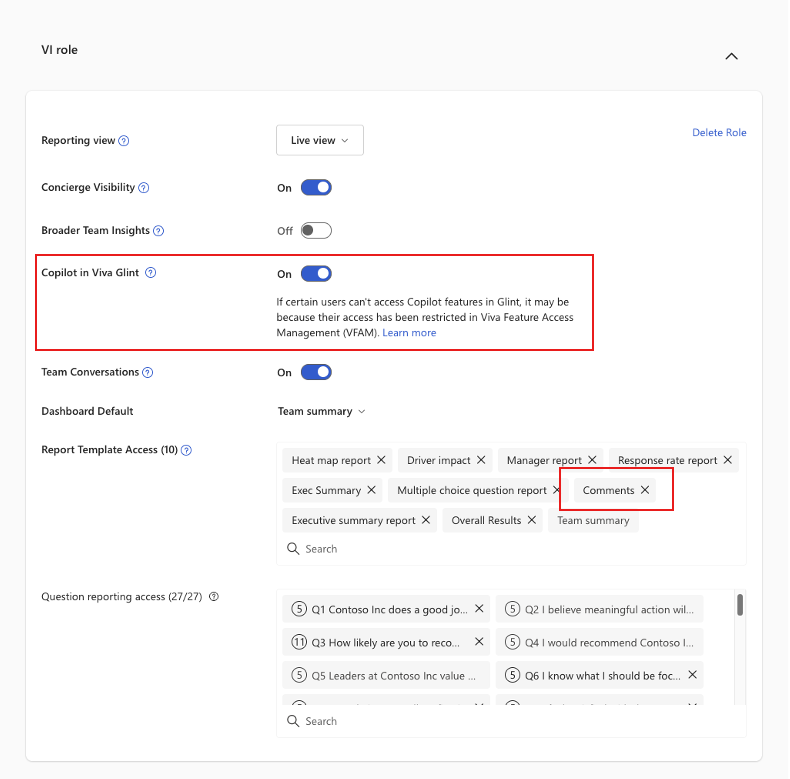Viewport: 790px width, 779px height.
Task: Remove Executive summary report tag
Action: pos(426,520)
